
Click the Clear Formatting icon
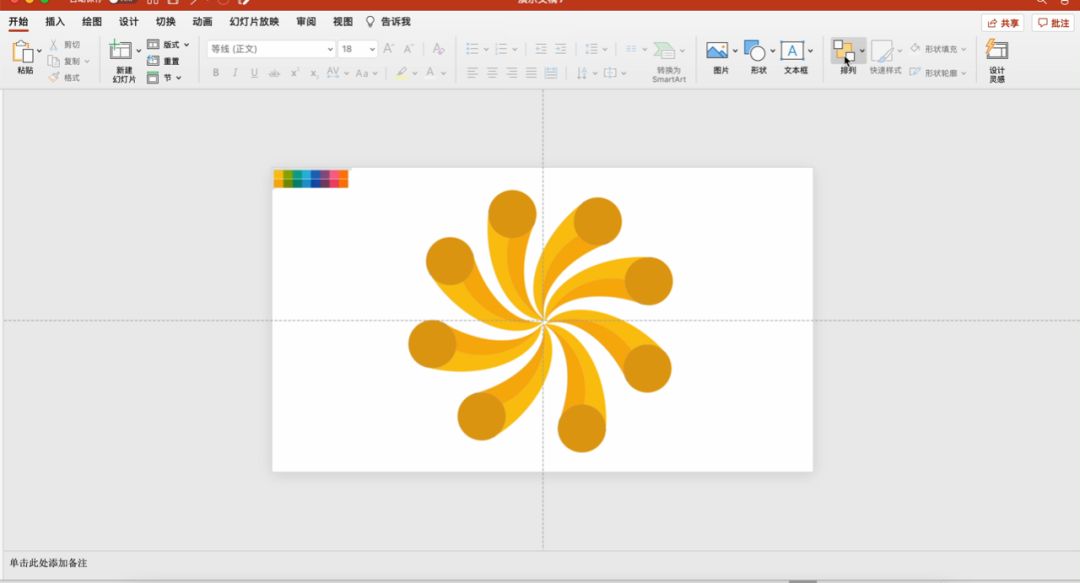[x=438, y=48]
